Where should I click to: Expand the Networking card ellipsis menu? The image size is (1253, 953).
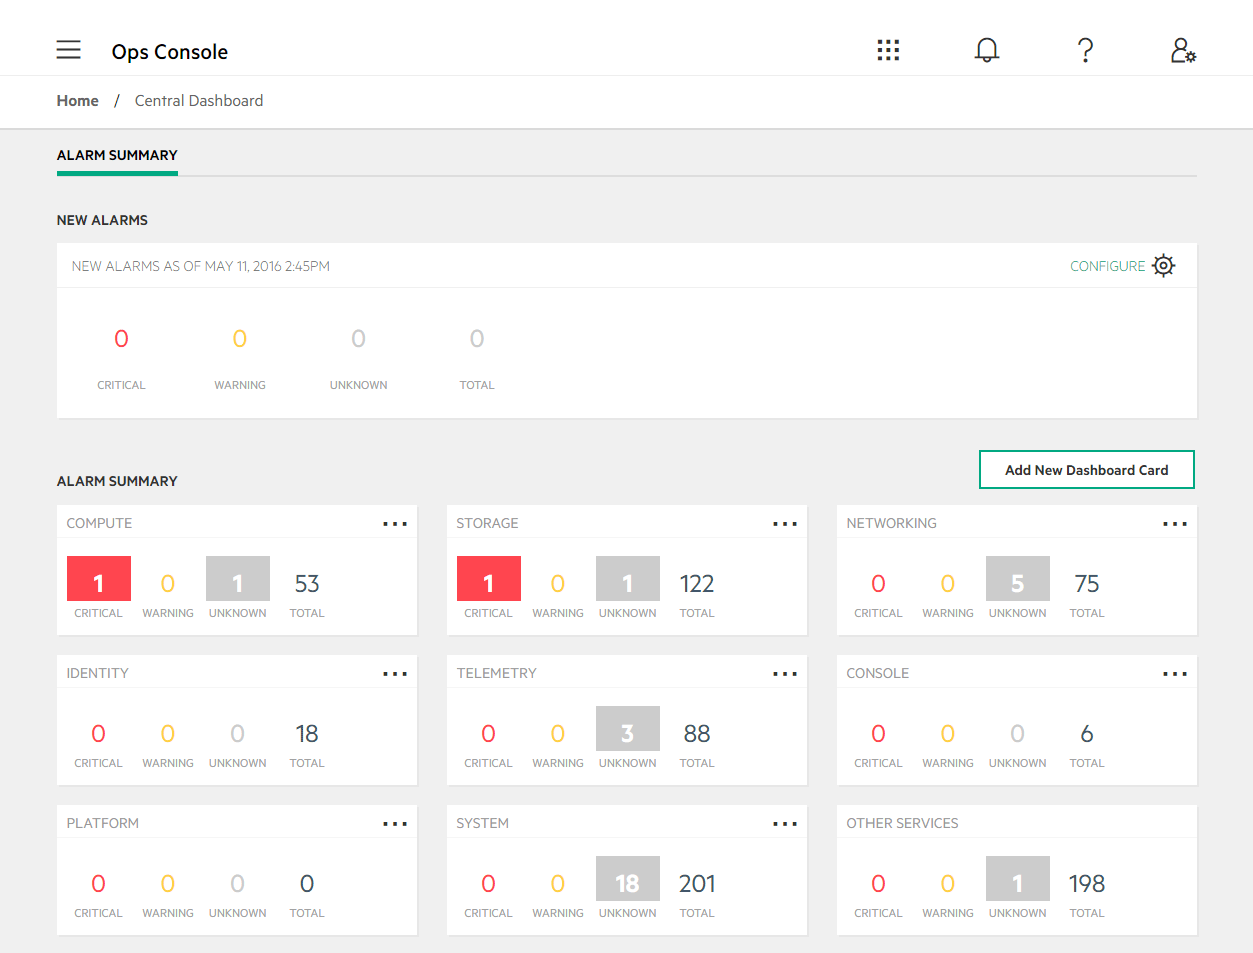coord(1175,524)
